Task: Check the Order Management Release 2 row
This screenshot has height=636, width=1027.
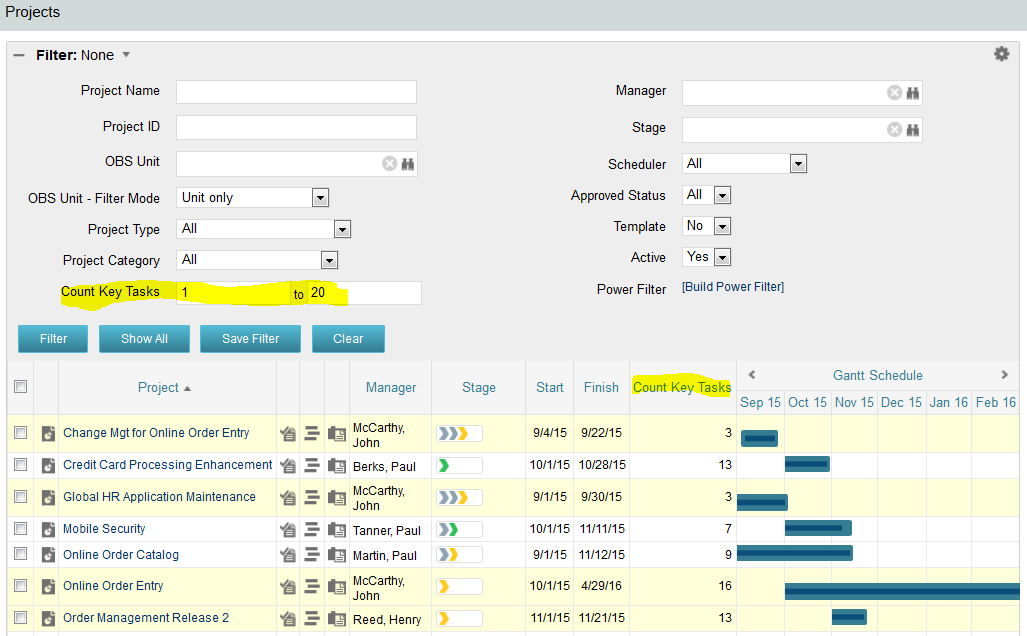Action: point(21,617)
